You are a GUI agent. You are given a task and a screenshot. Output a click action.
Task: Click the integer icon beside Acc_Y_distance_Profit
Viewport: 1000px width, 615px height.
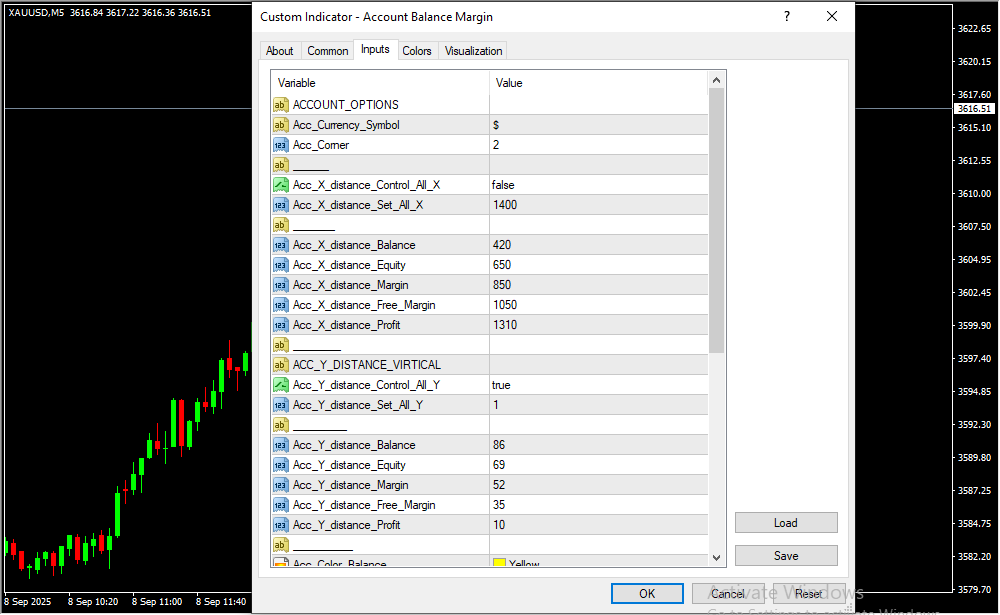(281, 525)
